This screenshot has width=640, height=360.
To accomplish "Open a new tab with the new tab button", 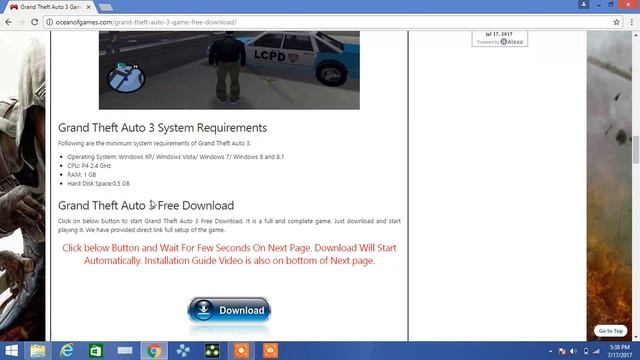I will [x=106, y=7].
